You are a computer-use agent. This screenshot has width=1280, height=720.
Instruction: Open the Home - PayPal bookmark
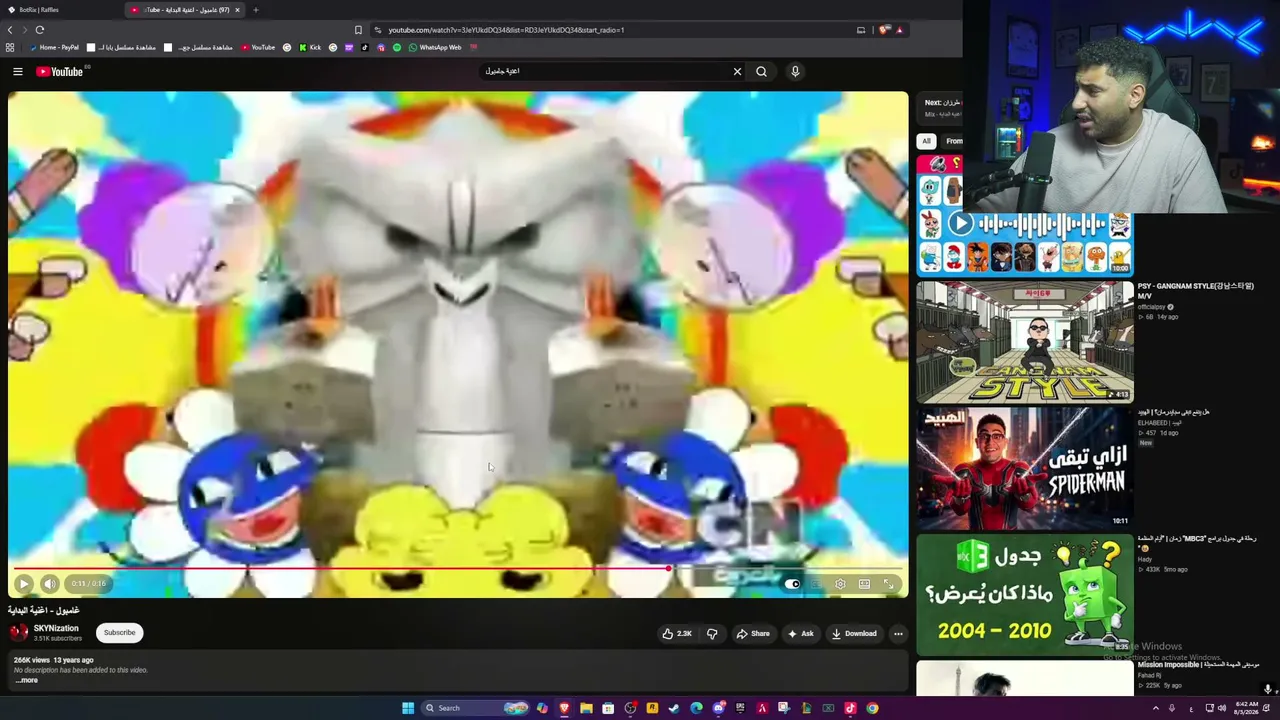pos(55,47)
